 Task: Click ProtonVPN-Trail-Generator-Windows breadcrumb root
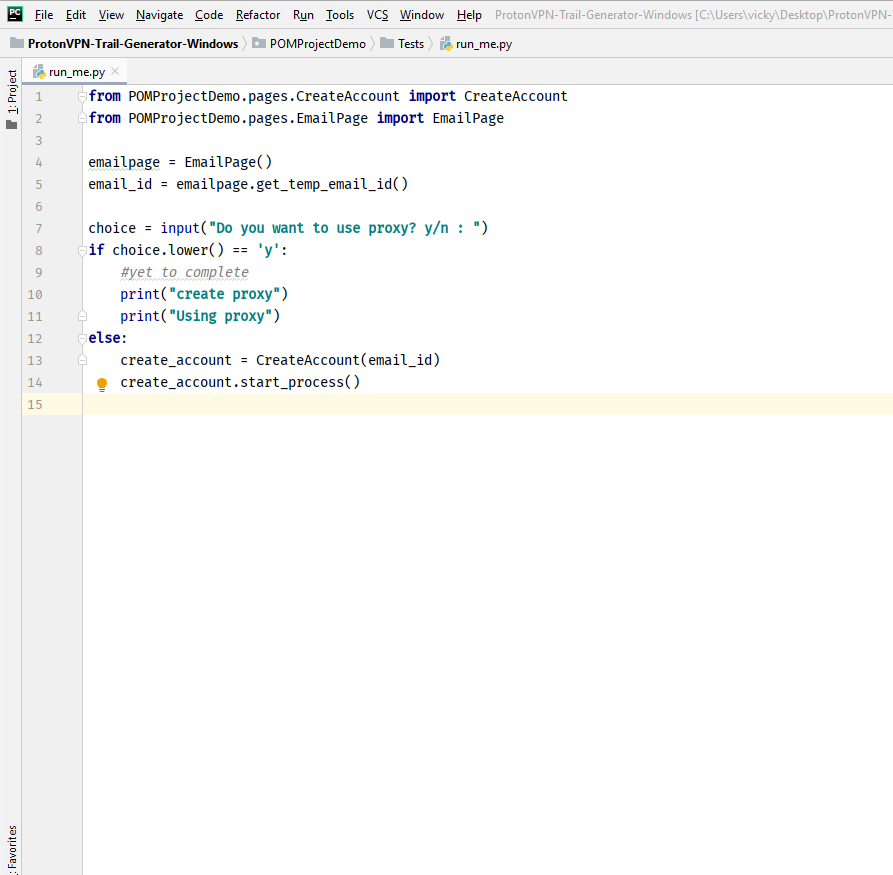coord(132,44)
